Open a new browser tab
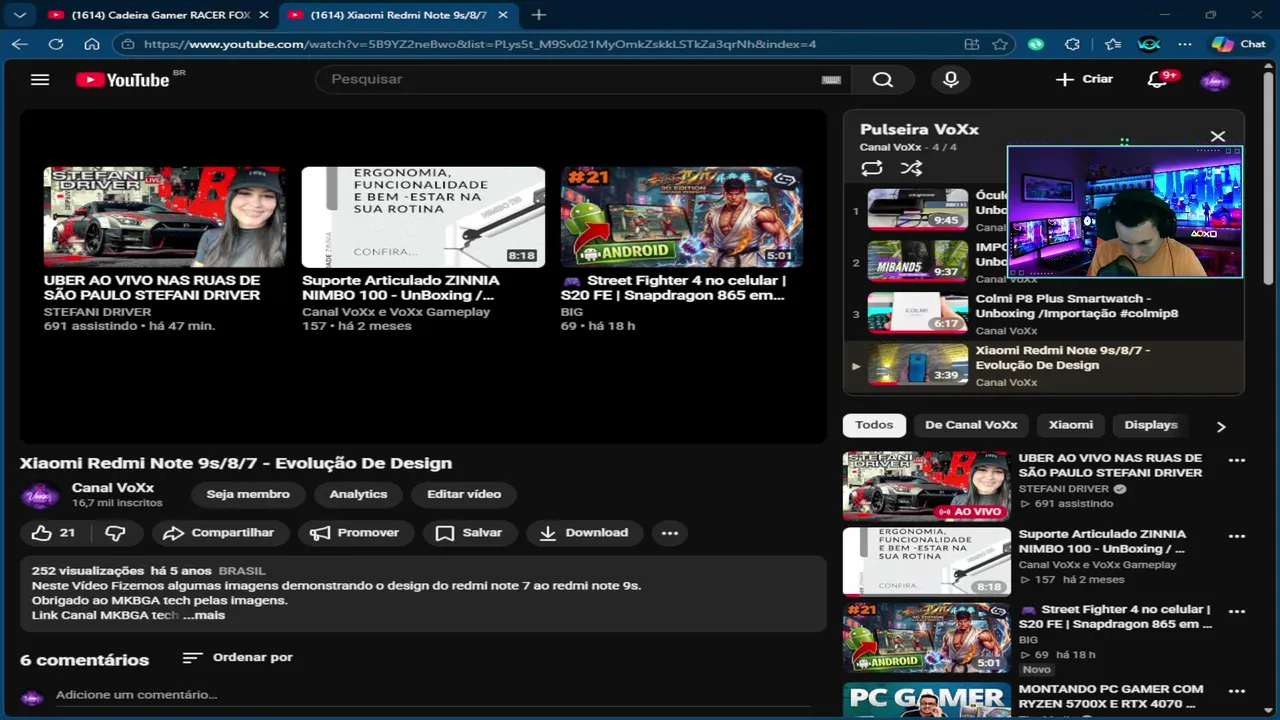Viewport: 1280px width, 720px height. [538, 15]
